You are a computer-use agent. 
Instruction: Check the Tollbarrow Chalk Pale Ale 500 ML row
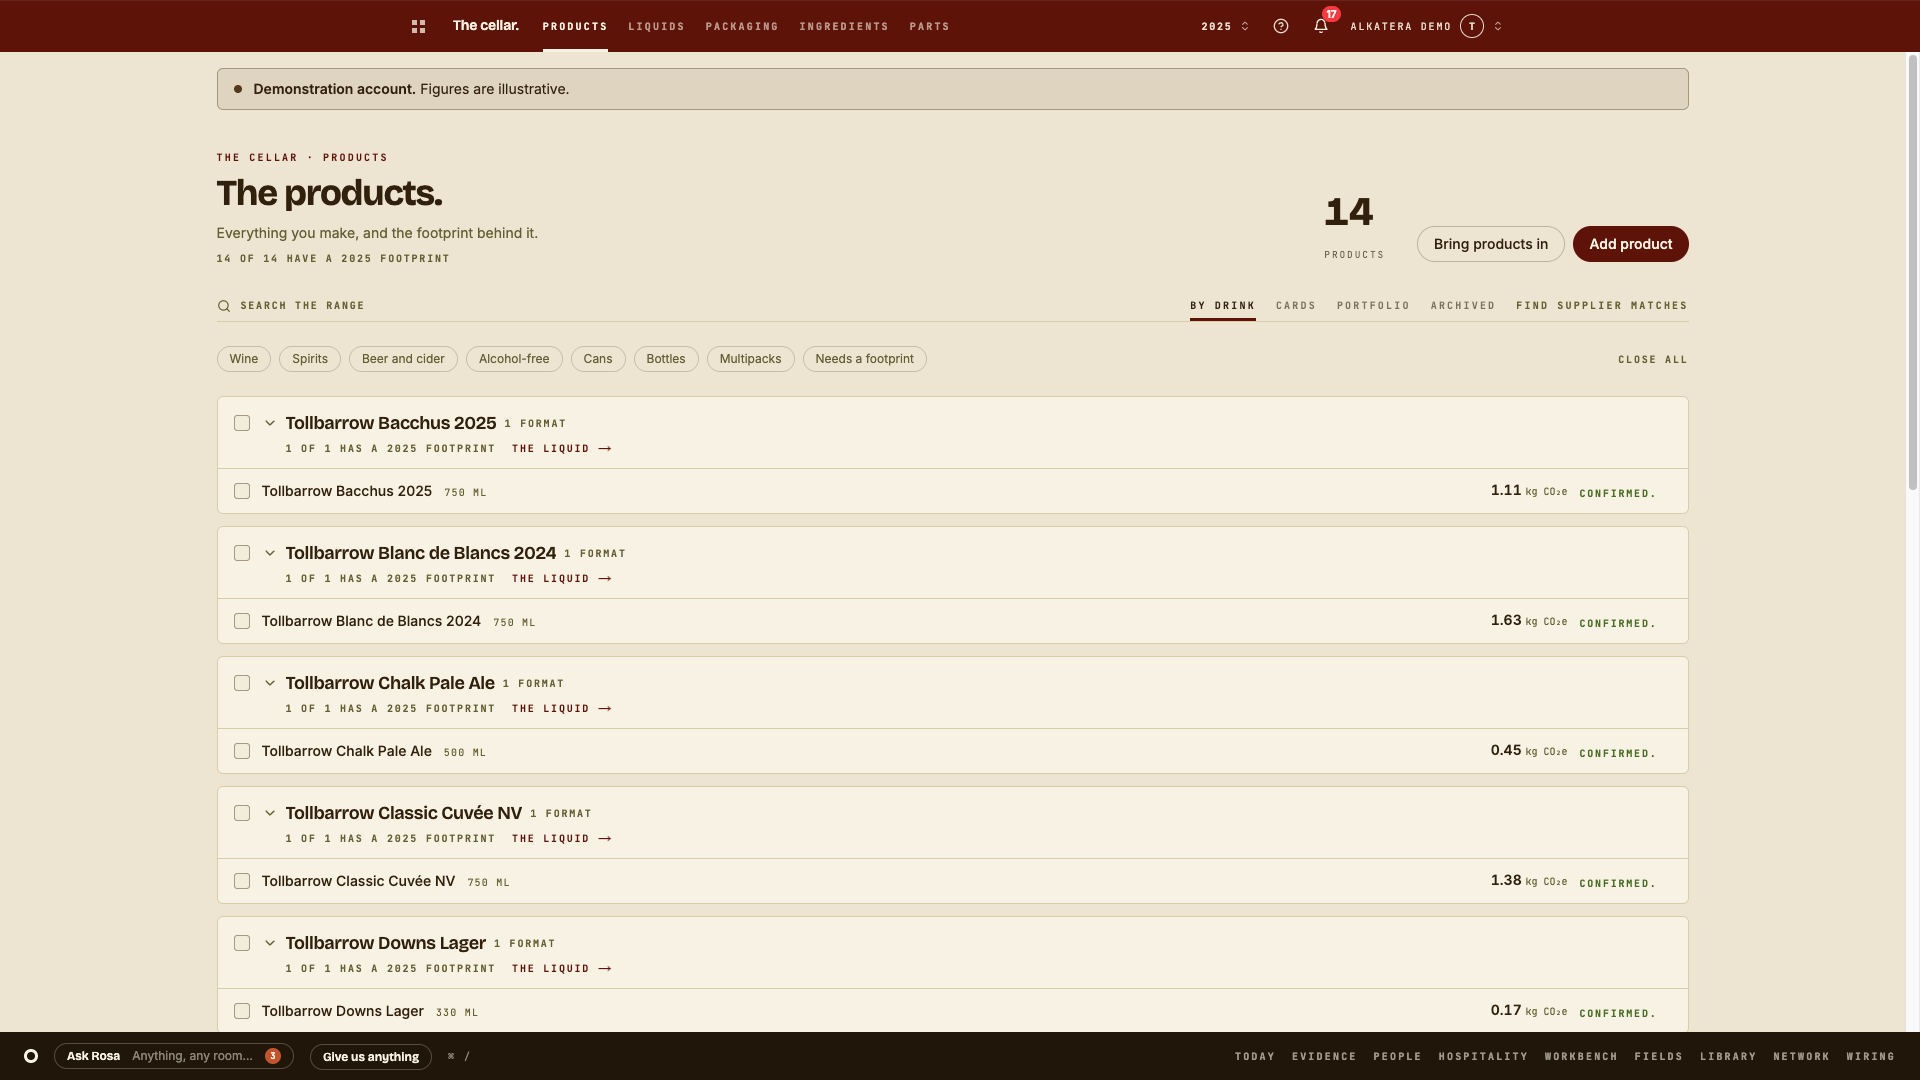coord(242,751)
